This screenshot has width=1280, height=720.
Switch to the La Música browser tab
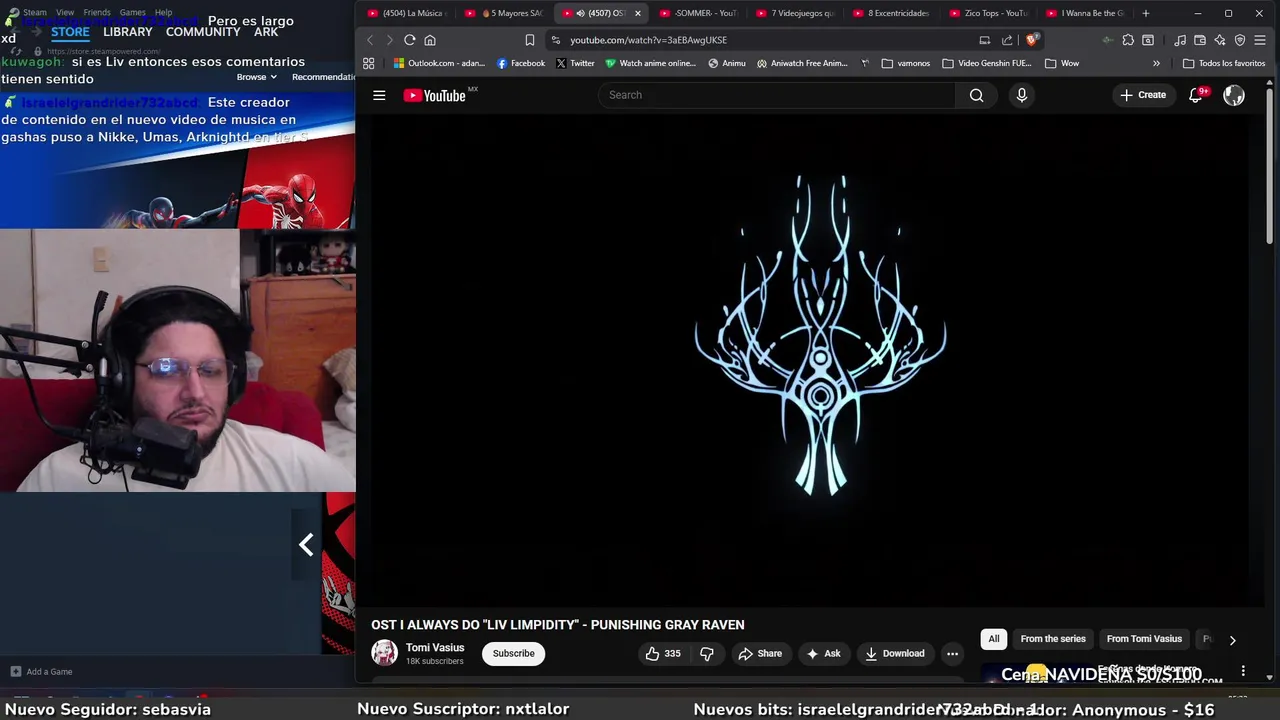pyautogui.click(x=406, y=13)
